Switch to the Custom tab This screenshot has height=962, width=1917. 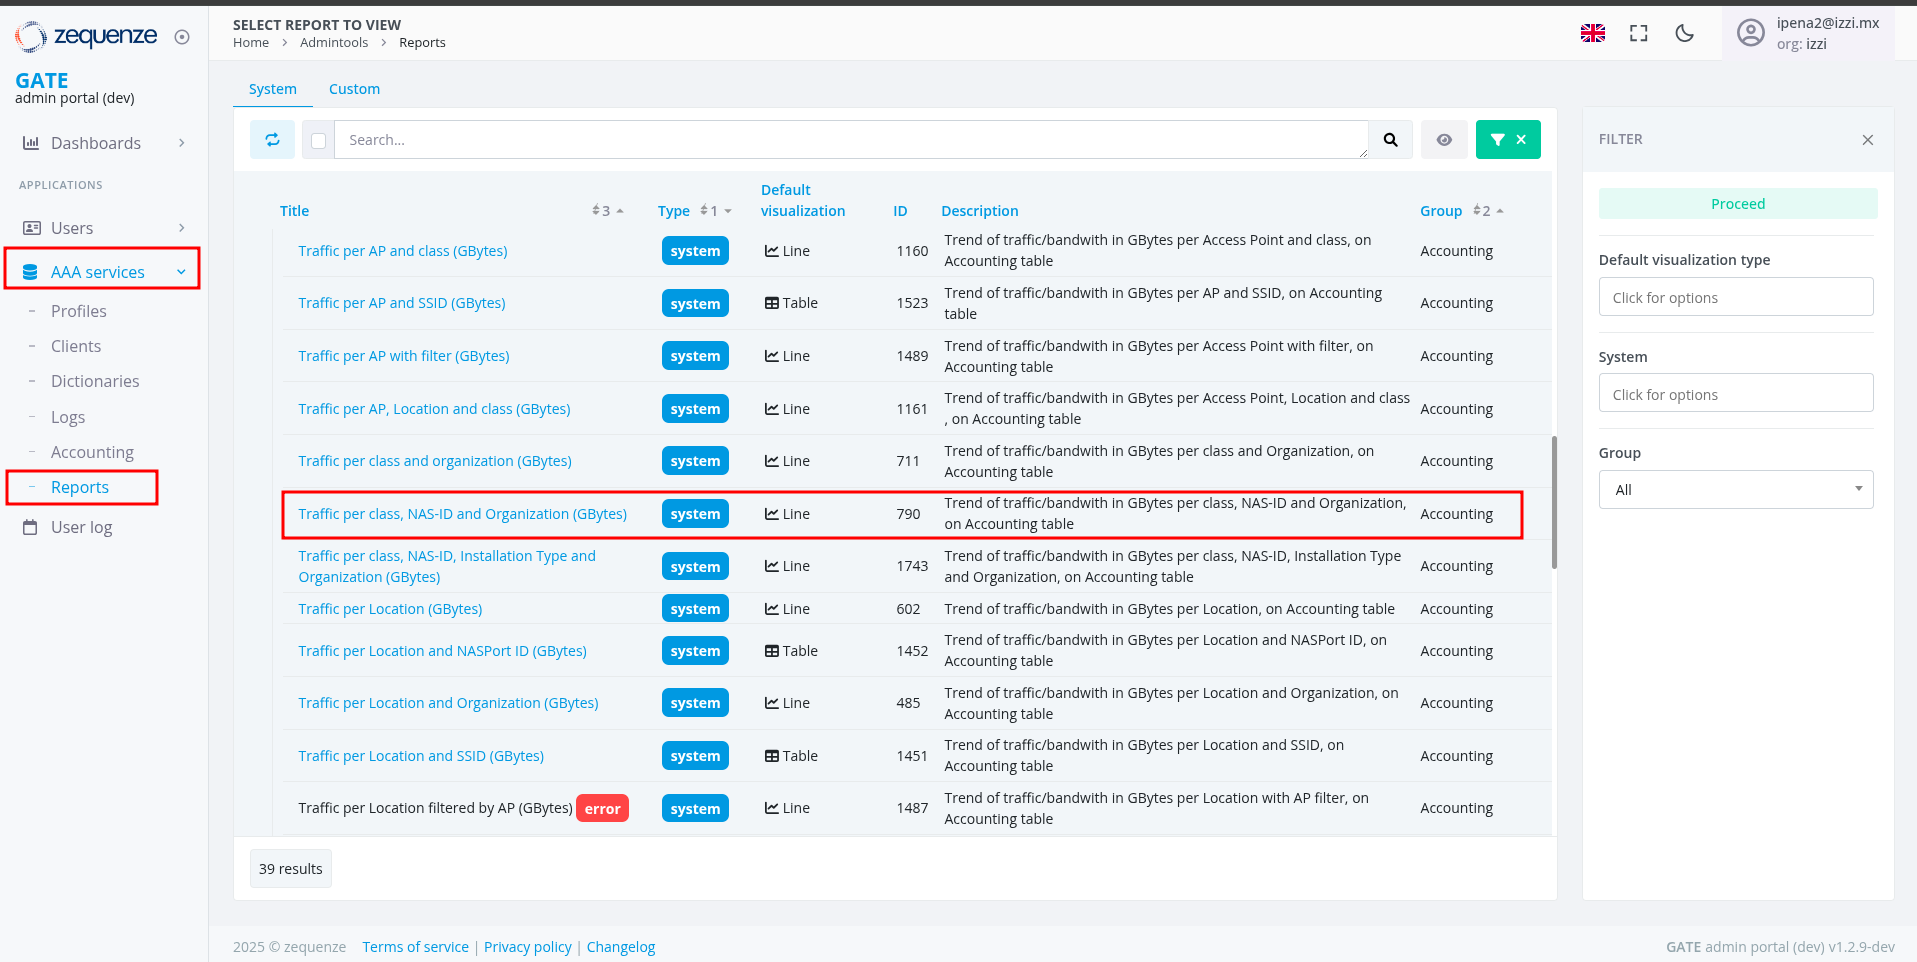point(354,89)
